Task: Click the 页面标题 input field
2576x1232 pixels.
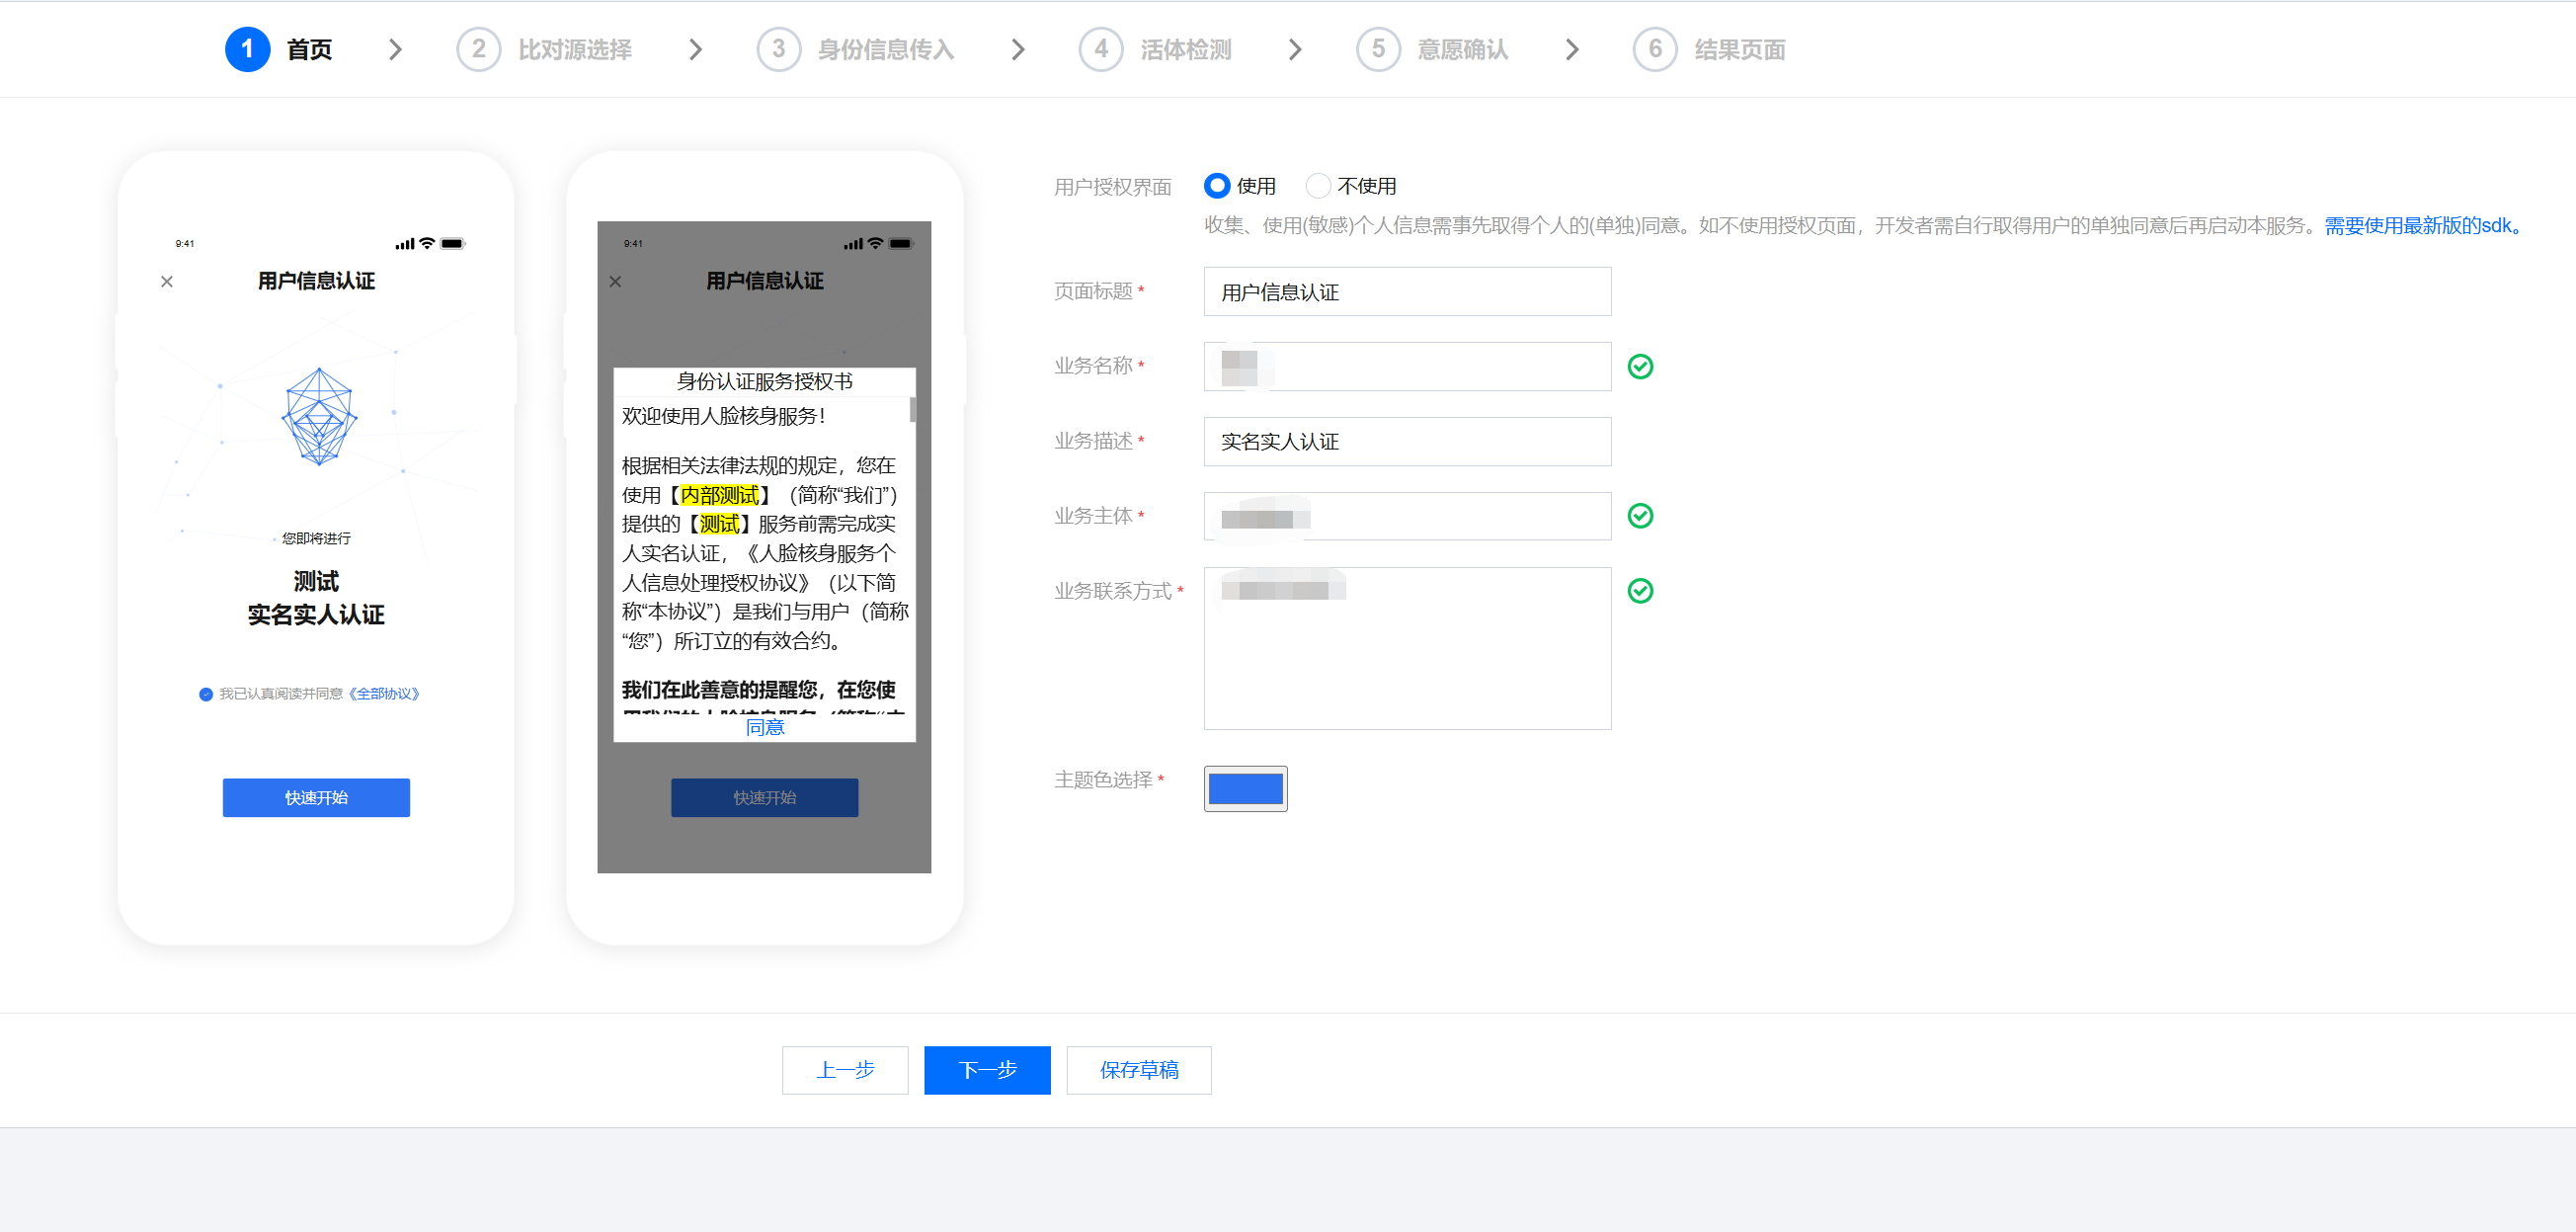Action: coord(1407,292)
